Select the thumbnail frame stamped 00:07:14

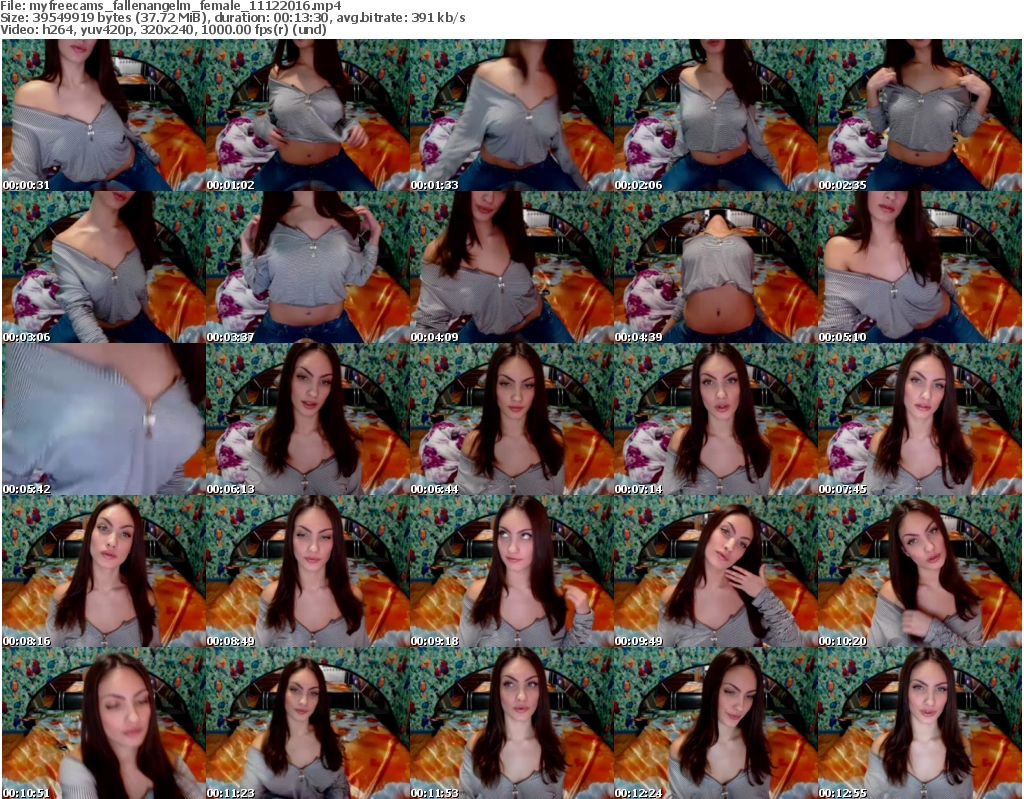pyautogui.click(x=715, y=419)
